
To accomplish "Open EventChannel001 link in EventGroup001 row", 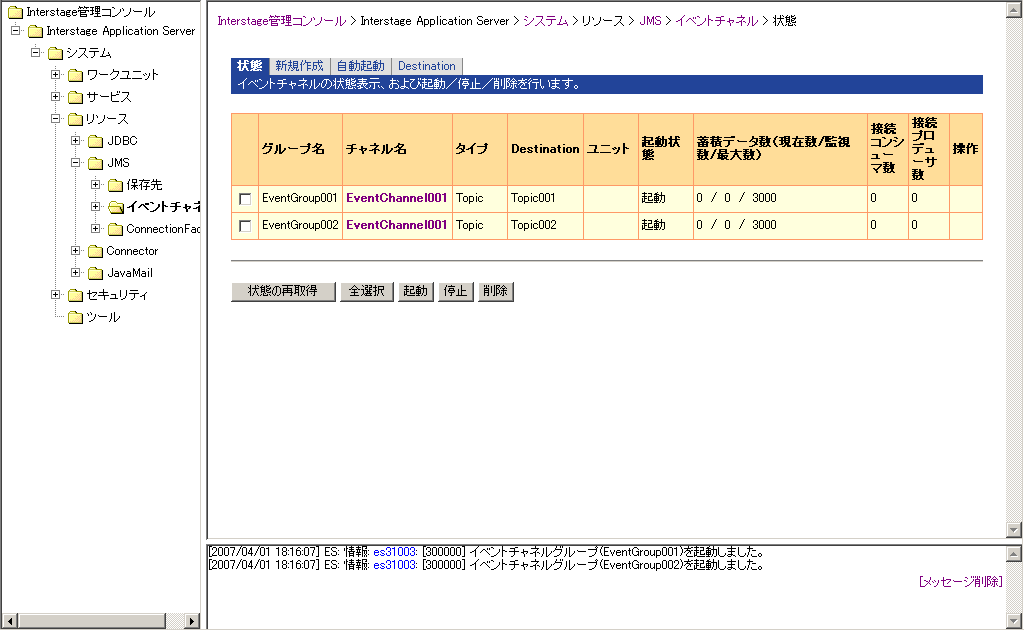I will coord(396,198).
